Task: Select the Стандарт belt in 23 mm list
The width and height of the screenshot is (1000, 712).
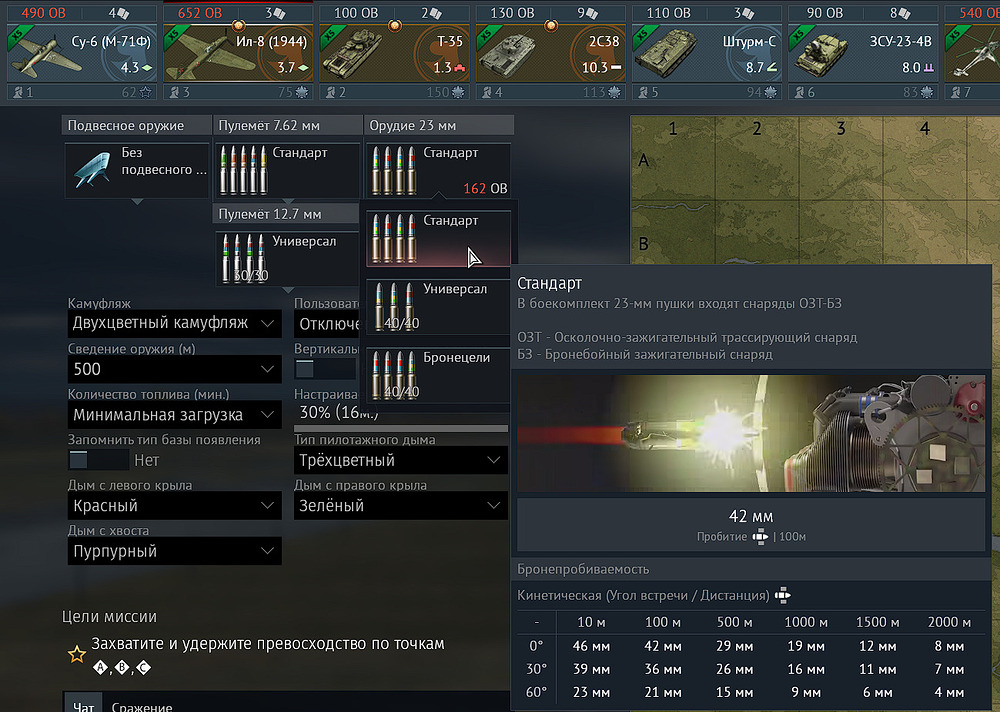Action: point(439,239)
